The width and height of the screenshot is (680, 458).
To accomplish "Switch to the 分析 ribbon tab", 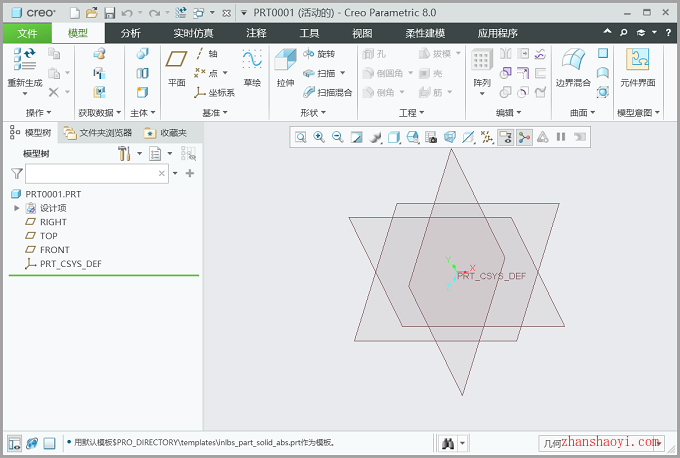I will tap(131, 33).
